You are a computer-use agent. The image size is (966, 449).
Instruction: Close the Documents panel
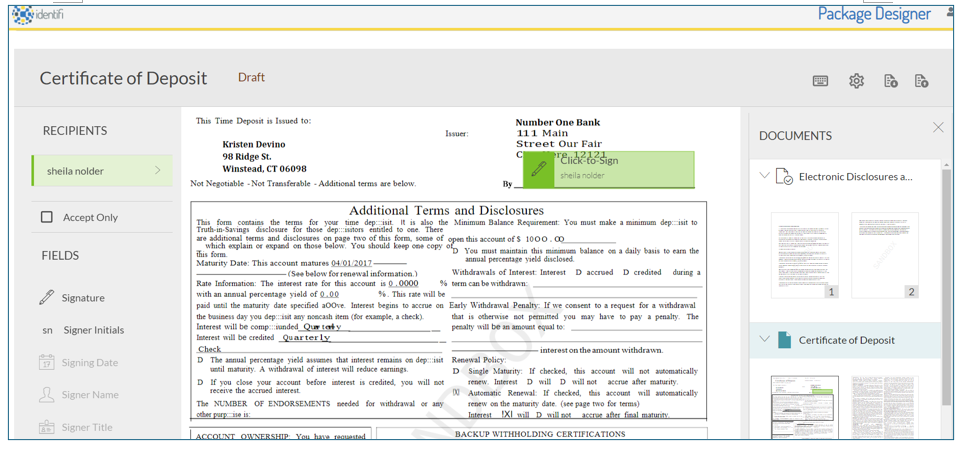click(938, 127)
